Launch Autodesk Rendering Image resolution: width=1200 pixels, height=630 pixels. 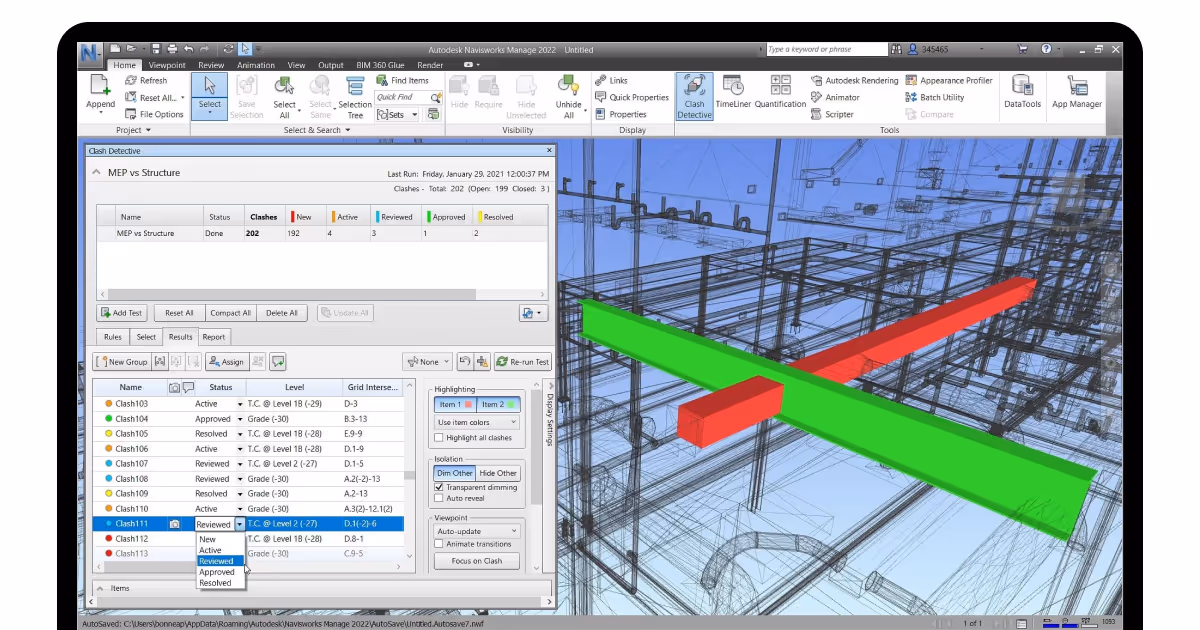[854, 80]
